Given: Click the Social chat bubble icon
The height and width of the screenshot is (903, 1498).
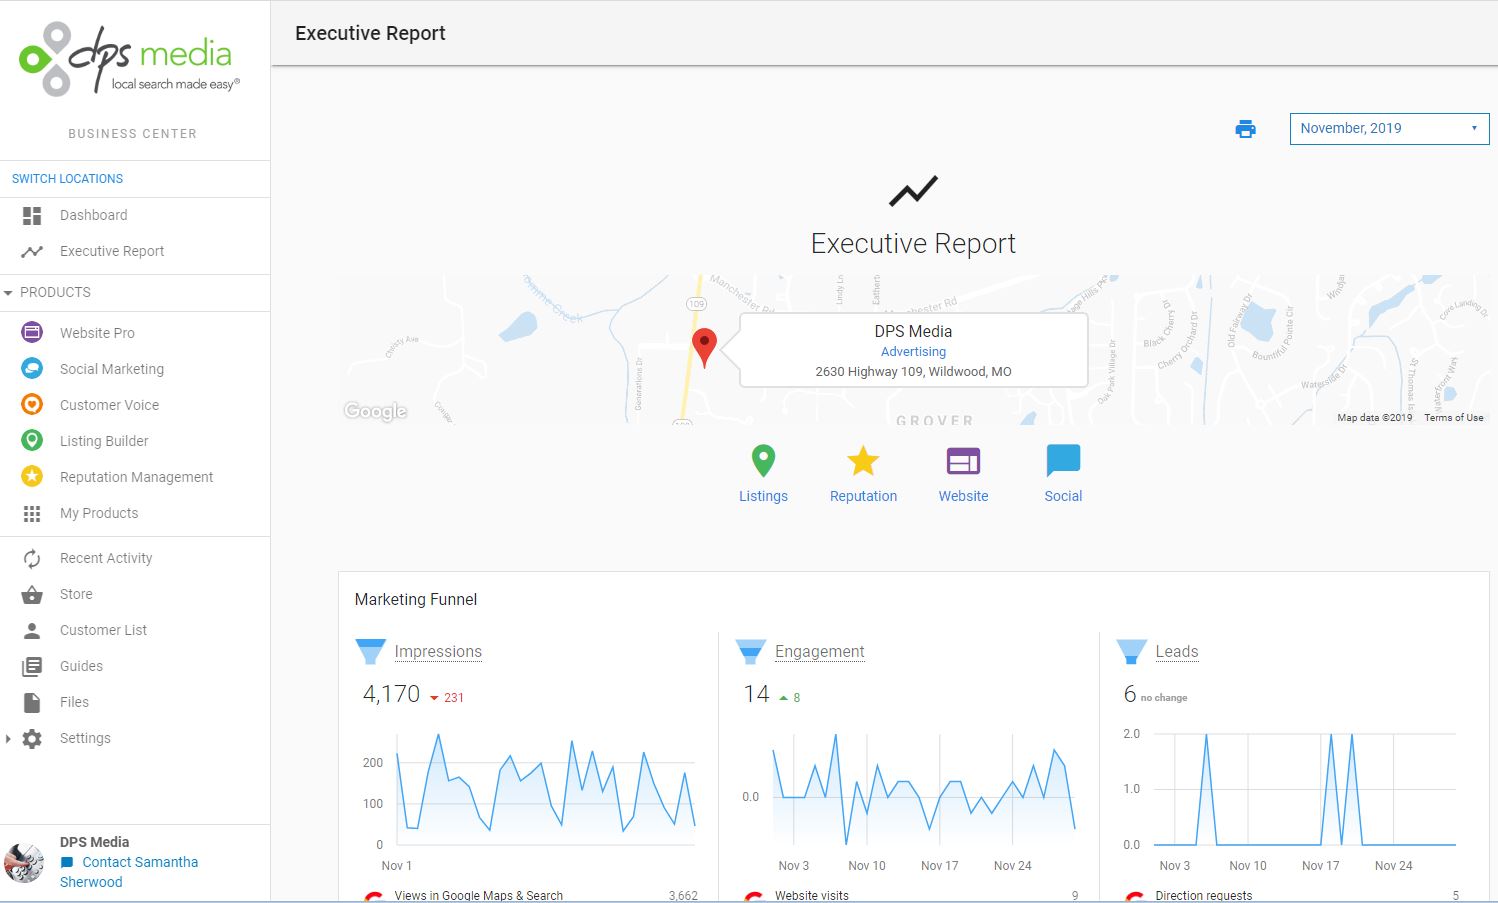Looking at the screenshot, I should (1063, 461).
